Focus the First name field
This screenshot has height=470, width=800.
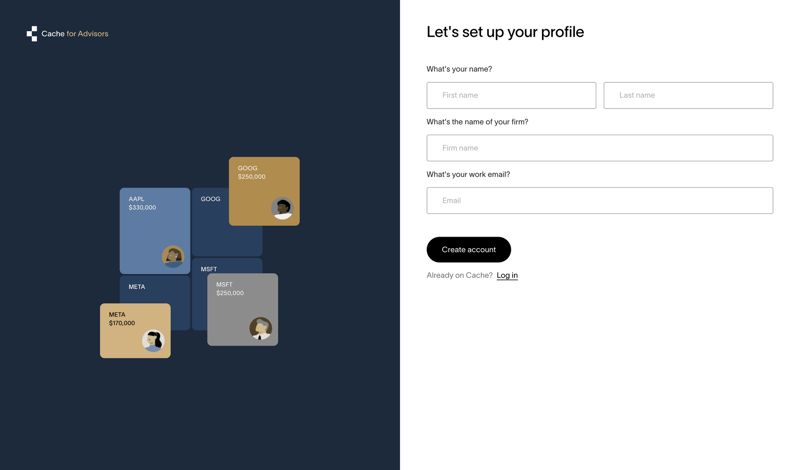pos(511,95)
